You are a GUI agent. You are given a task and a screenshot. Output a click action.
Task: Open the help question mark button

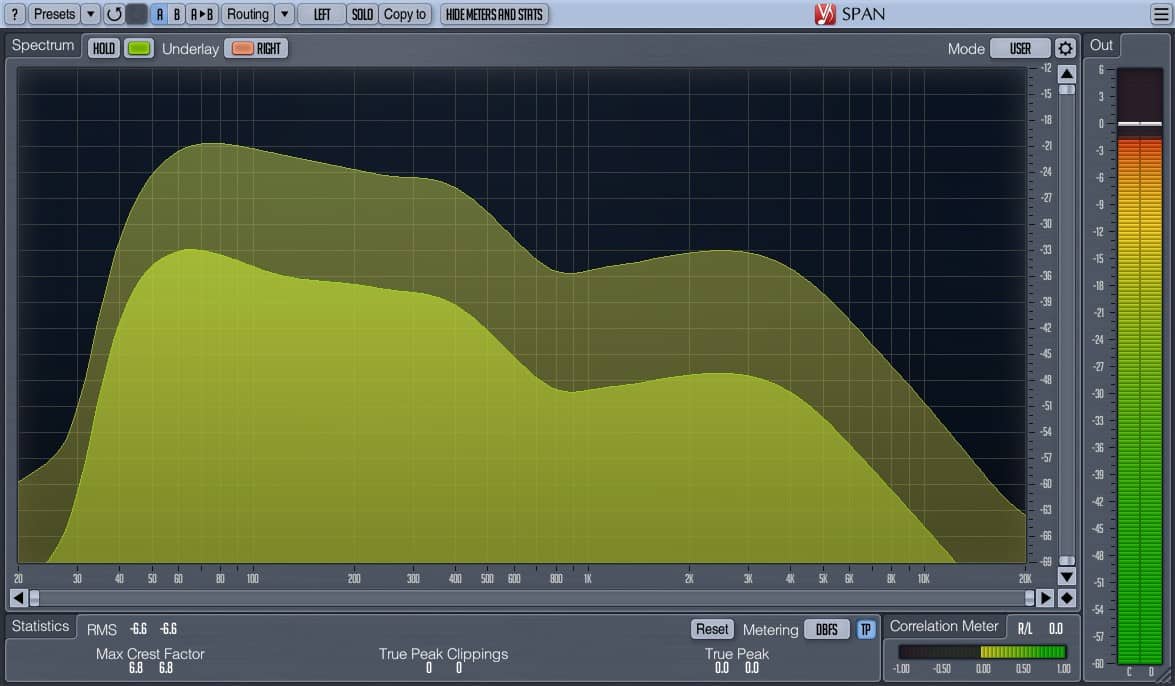(x=15, y=14)
